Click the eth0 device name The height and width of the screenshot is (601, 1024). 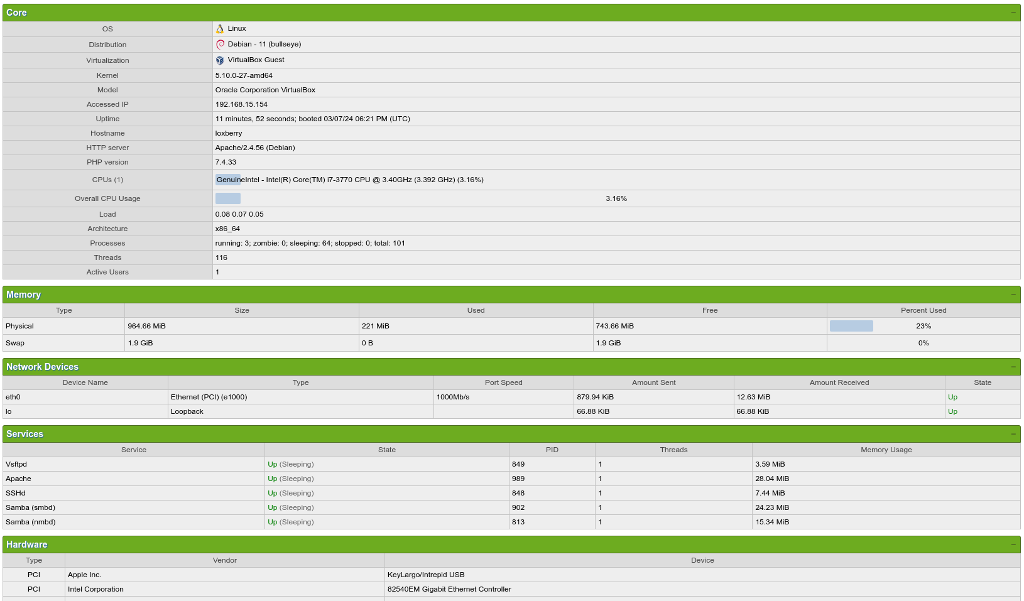[13, 397]
